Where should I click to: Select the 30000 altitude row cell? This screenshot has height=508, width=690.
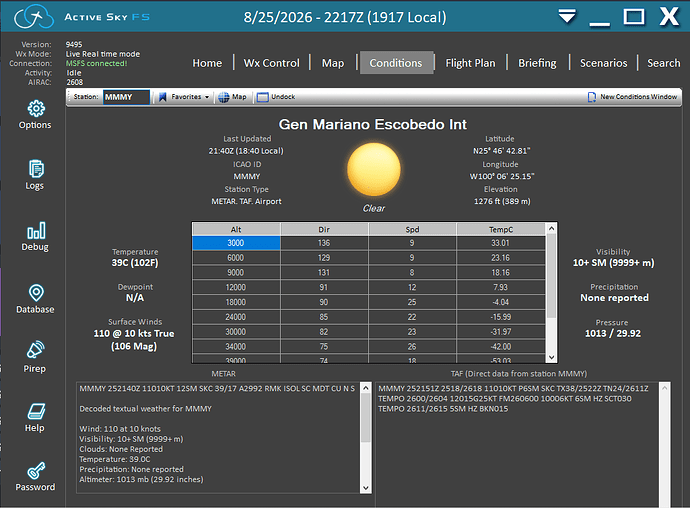click(236, 332)
